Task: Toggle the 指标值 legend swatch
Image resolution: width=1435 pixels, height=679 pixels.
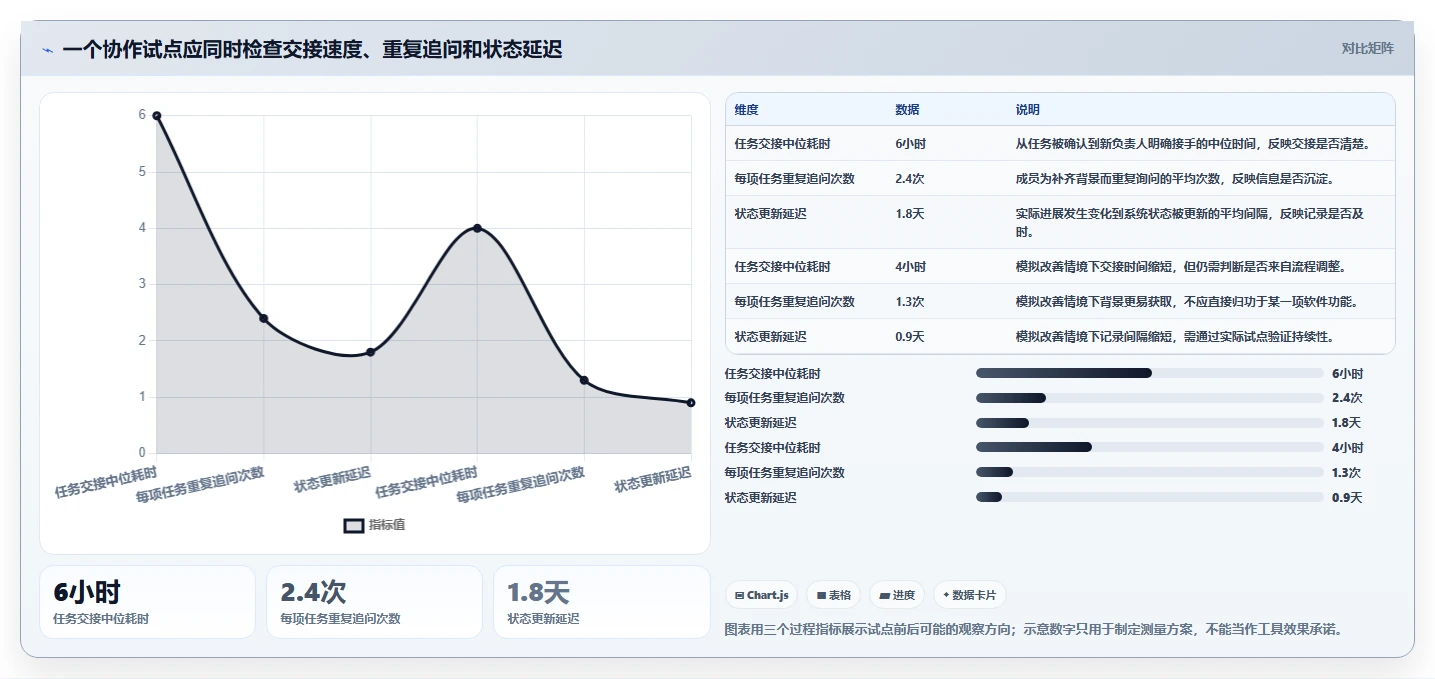Action: (x=354, y=525)
